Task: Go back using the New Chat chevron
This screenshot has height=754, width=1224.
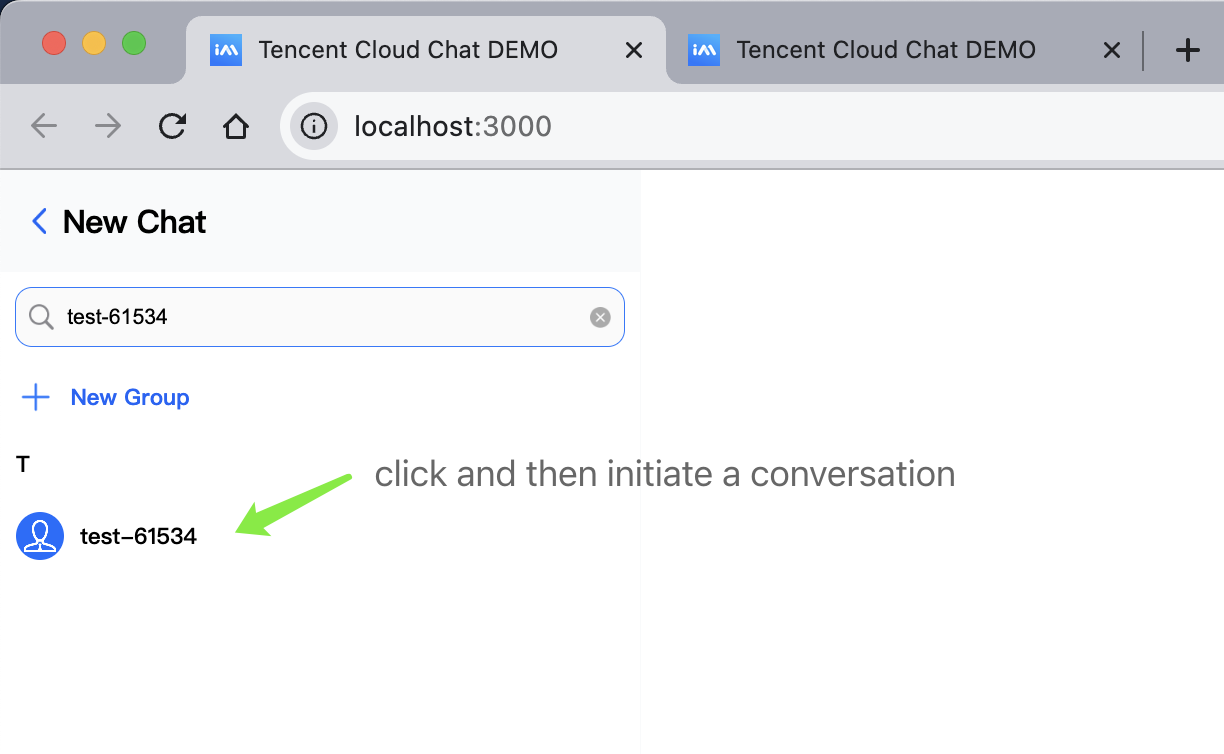Action: coord(40,221)
